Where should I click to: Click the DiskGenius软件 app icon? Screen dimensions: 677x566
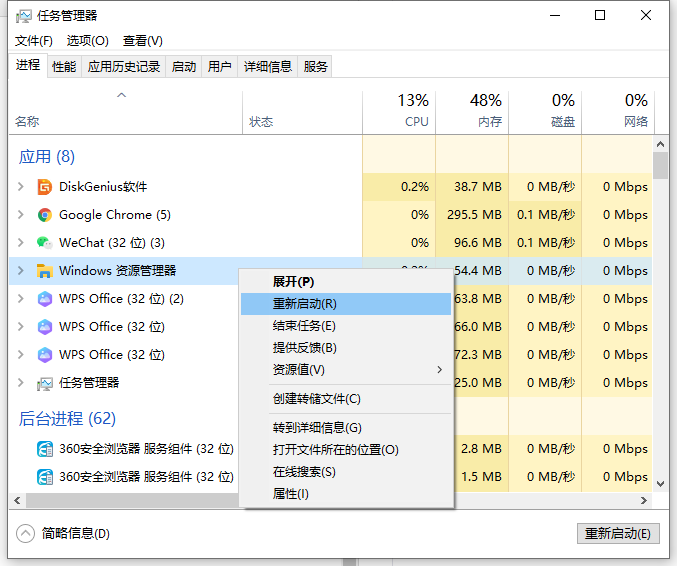point(45,187)
